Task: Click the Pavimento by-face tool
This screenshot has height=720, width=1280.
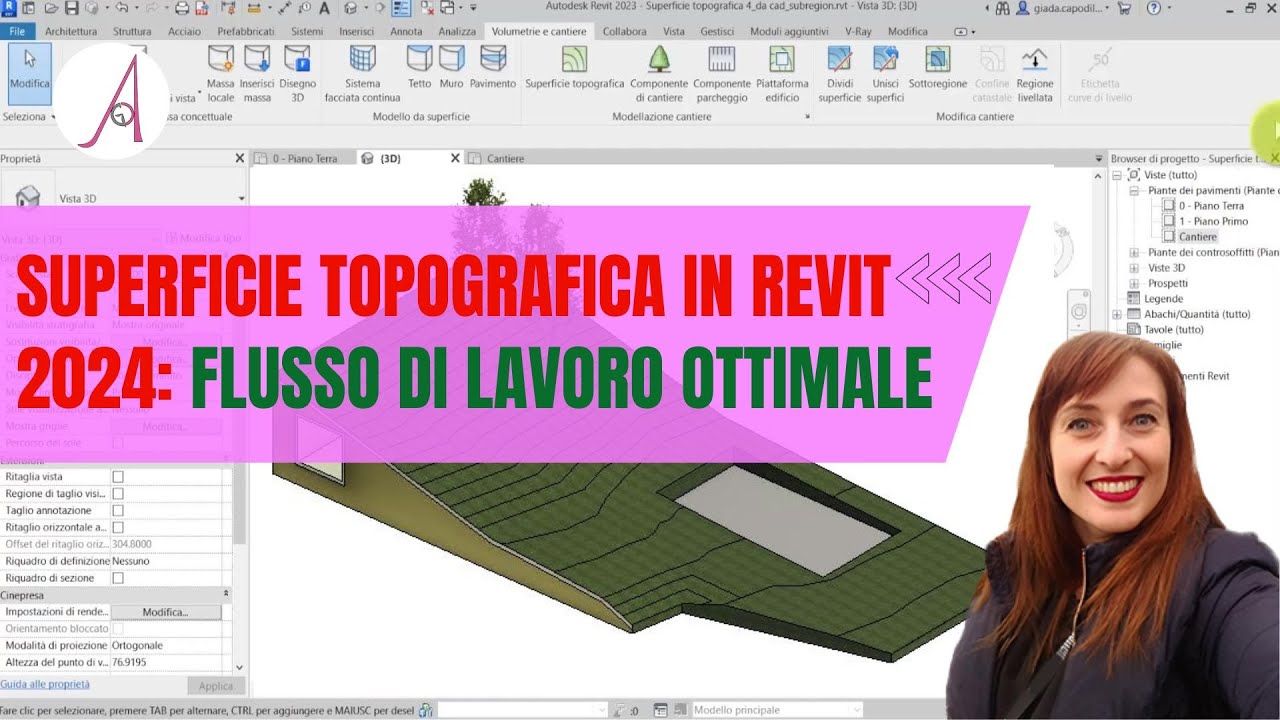Action: pos(492,68)
